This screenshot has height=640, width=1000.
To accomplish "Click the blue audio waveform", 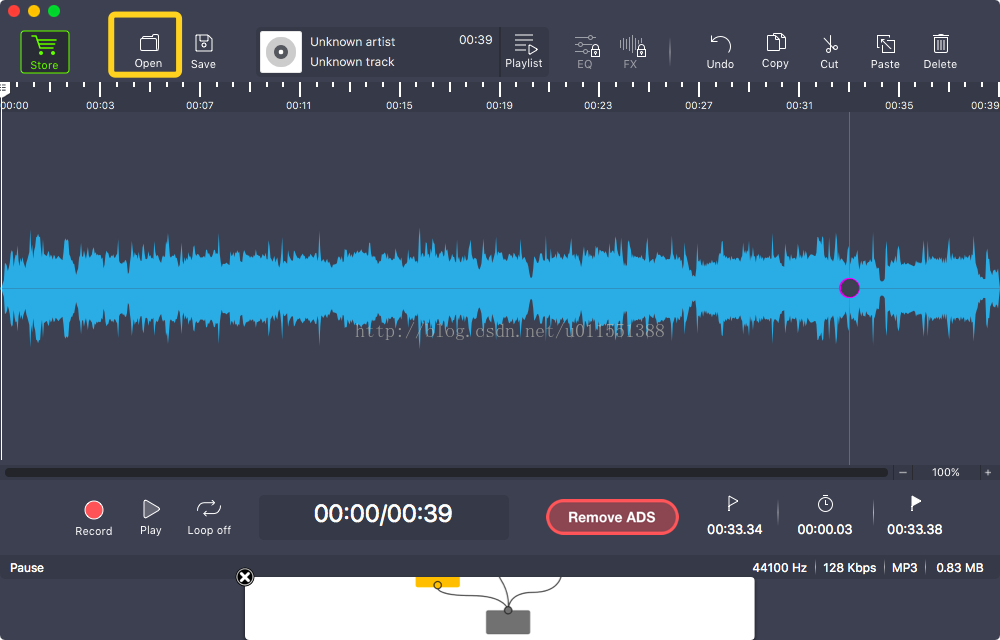I will click(499, 288).
